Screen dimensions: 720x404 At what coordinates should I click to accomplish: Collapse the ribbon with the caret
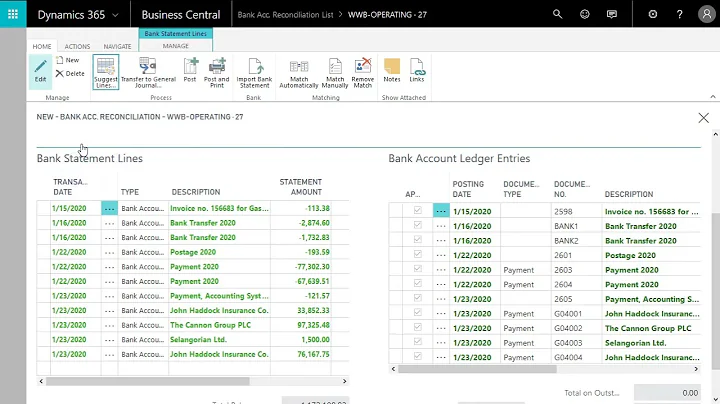click(x=713, y=97)
